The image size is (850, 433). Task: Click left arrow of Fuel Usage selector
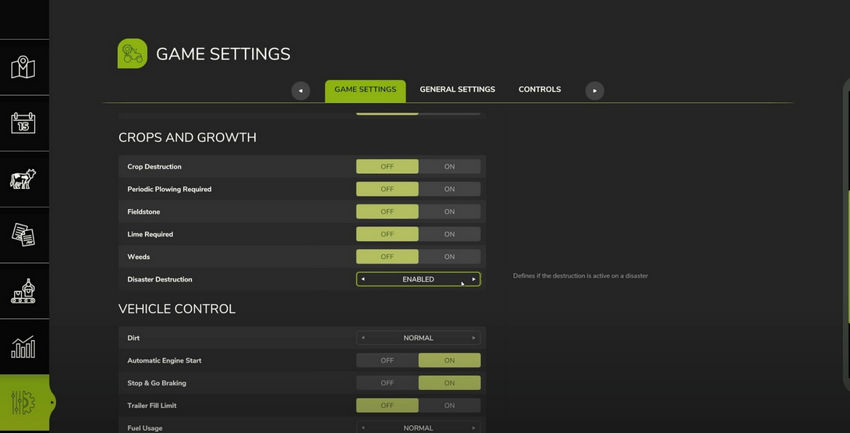click(363, 428)
